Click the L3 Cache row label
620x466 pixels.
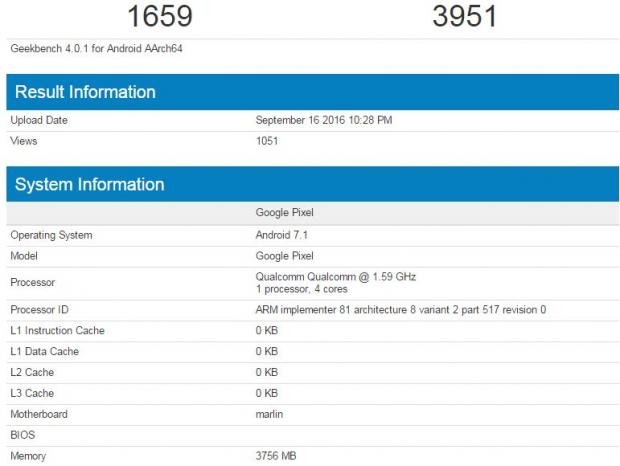(32, 394)
